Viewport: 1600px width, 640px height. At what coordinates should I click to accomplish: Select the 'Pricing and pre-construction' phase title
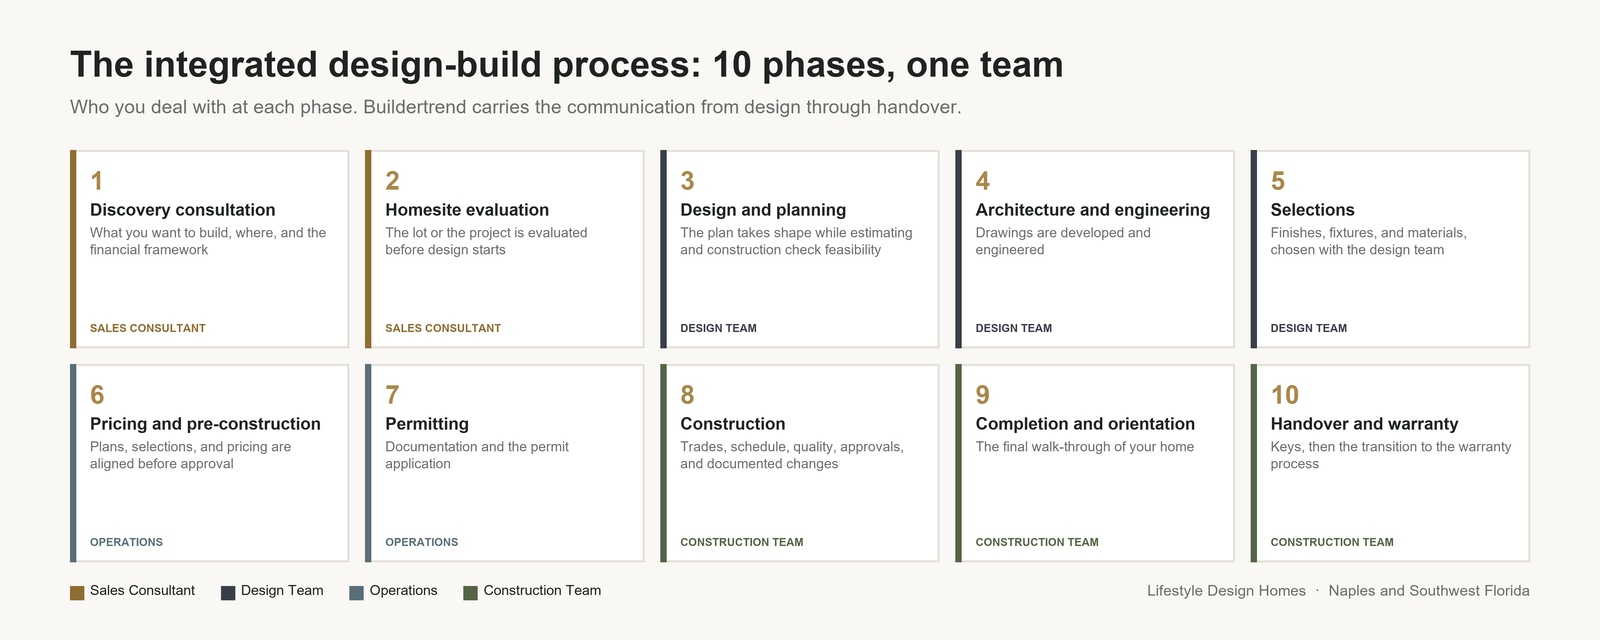tap(205, 424)
